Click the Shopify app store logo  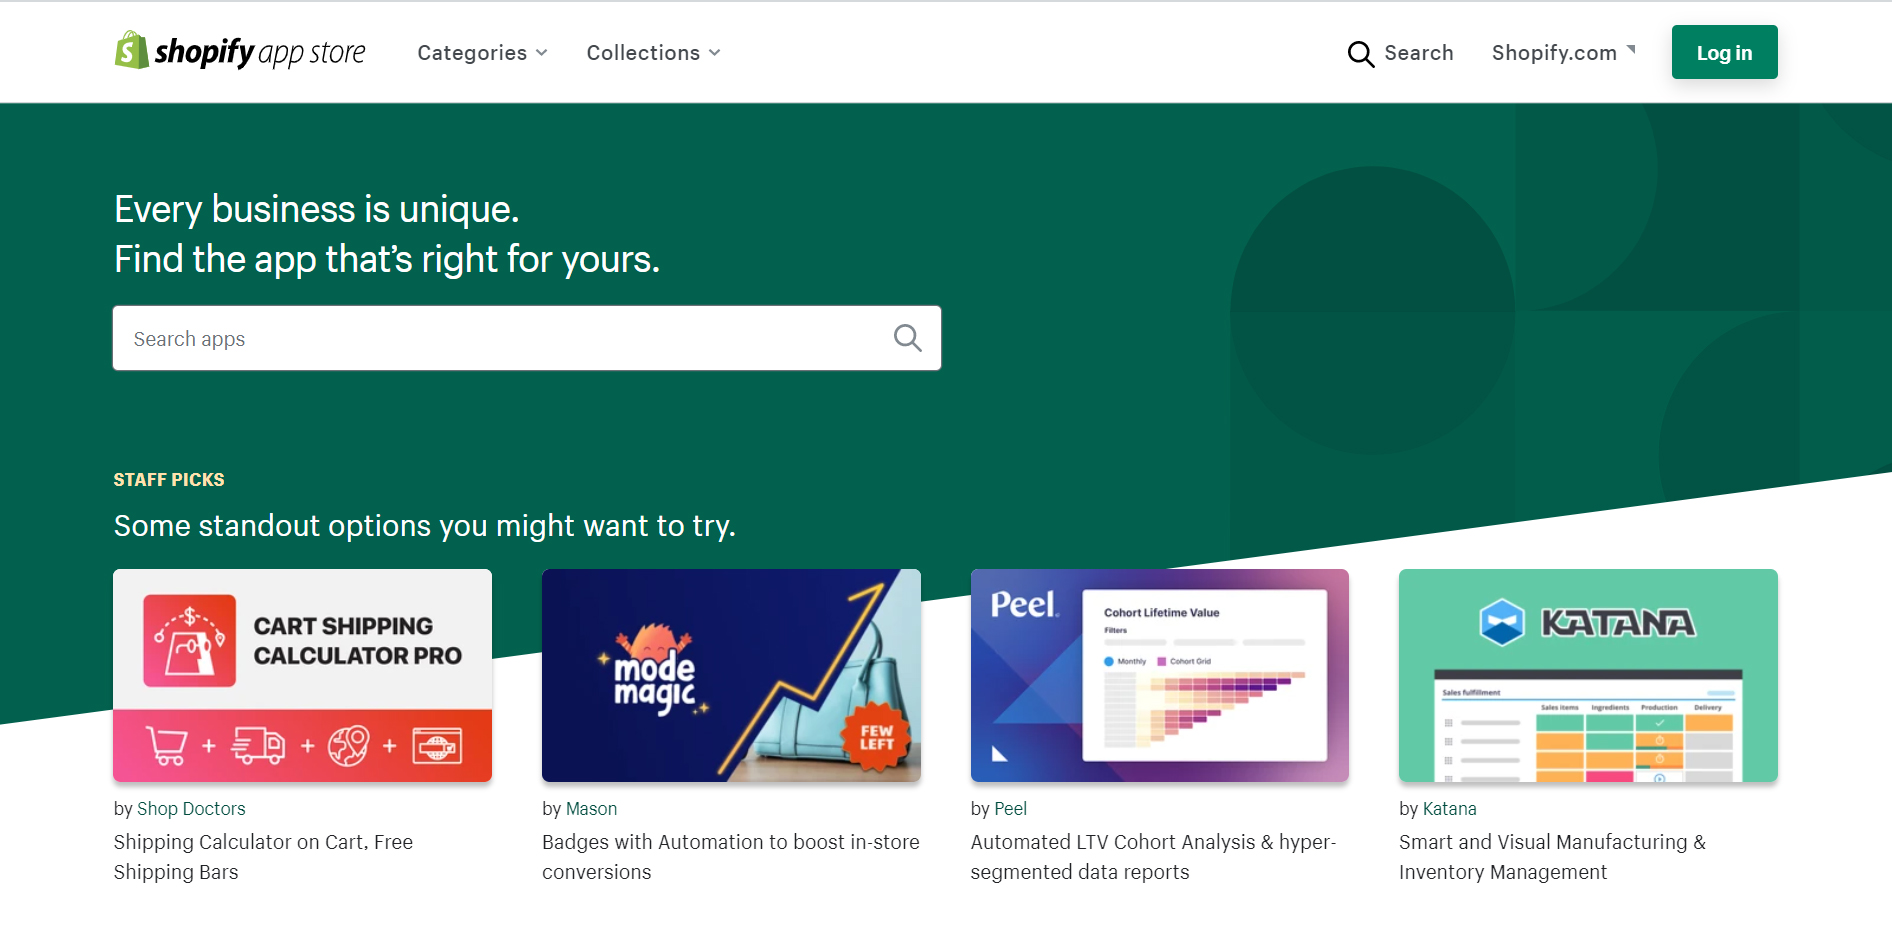point(240,51)
